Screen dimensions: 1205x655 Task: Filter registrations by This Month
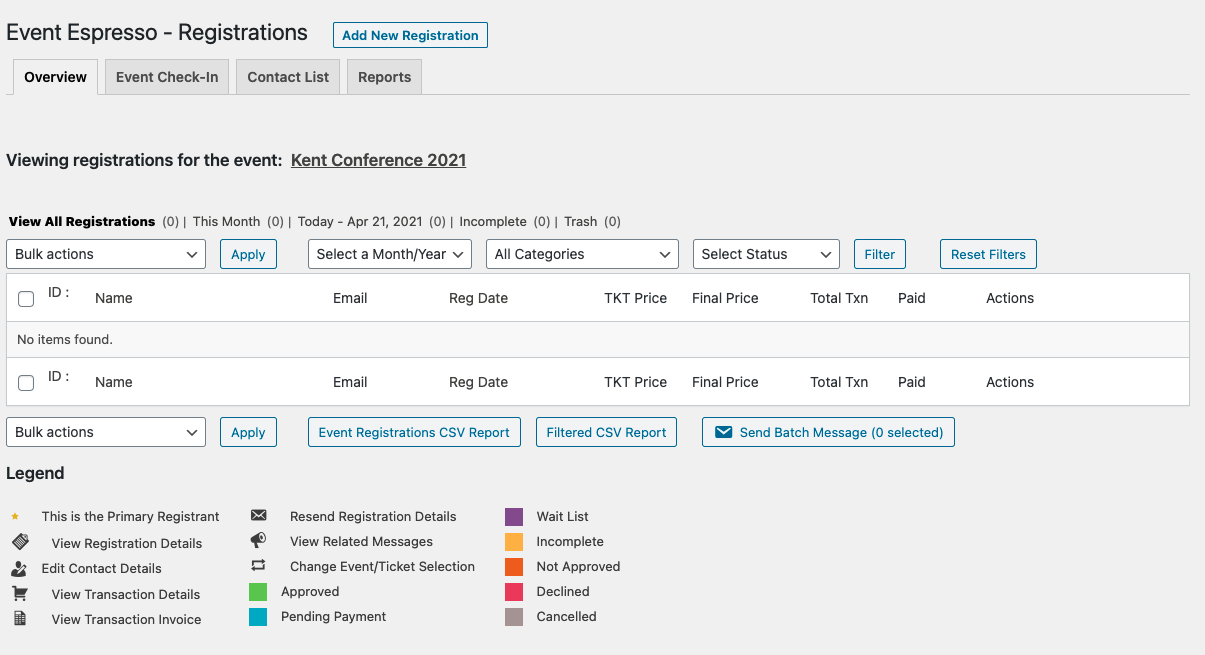pos(226,222)
